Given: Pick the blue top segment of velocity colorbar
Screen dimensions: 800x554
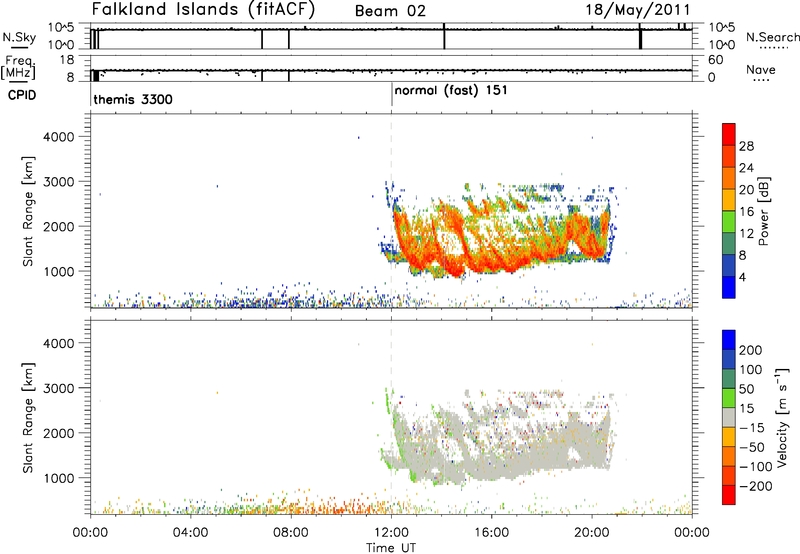Looking at the screenshot, I should [x=729, y=340].
